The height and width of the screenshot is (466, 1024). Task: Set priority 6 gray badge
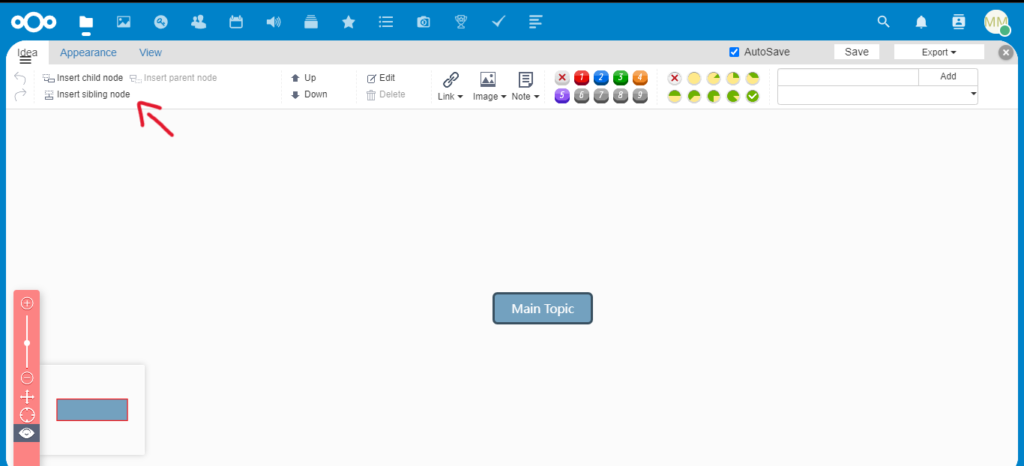[x=581, y=96]
